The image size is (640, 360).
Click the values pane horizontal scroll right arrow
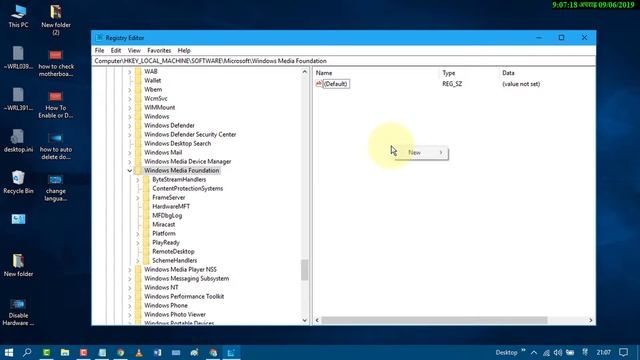591,320
